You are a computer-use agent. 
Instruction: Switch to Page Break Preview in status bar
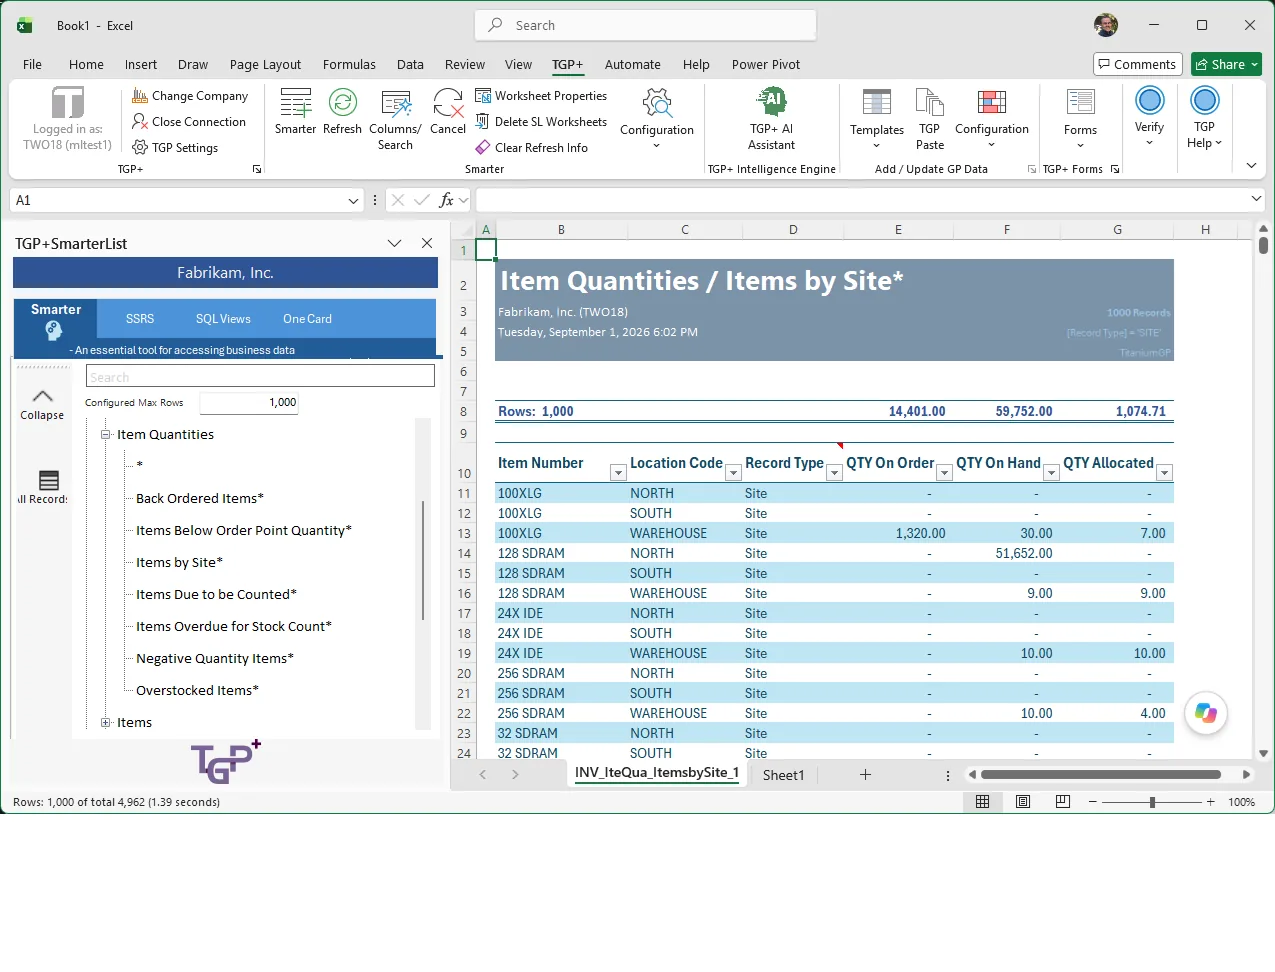pos(1063,802)
